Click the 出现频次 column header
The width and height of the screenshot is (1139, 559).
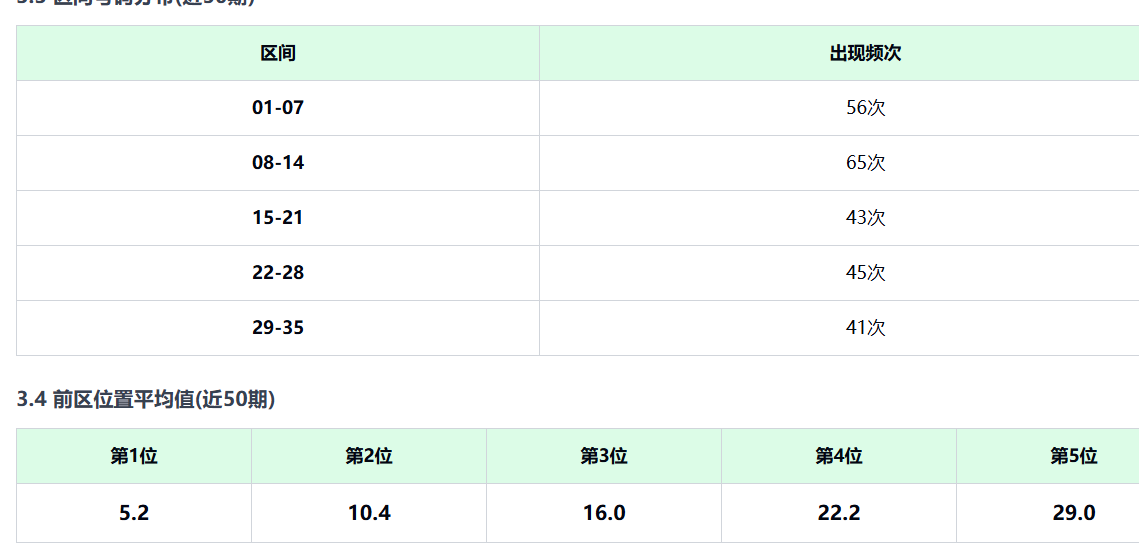tap(865, 54)
